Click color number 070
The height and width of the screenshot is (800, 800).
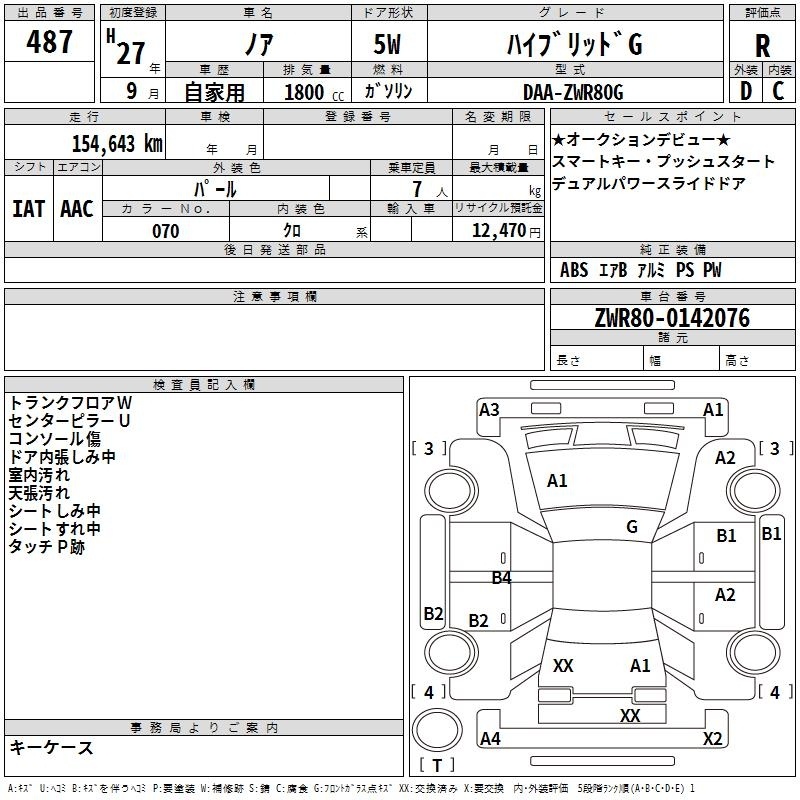[166, 231]
